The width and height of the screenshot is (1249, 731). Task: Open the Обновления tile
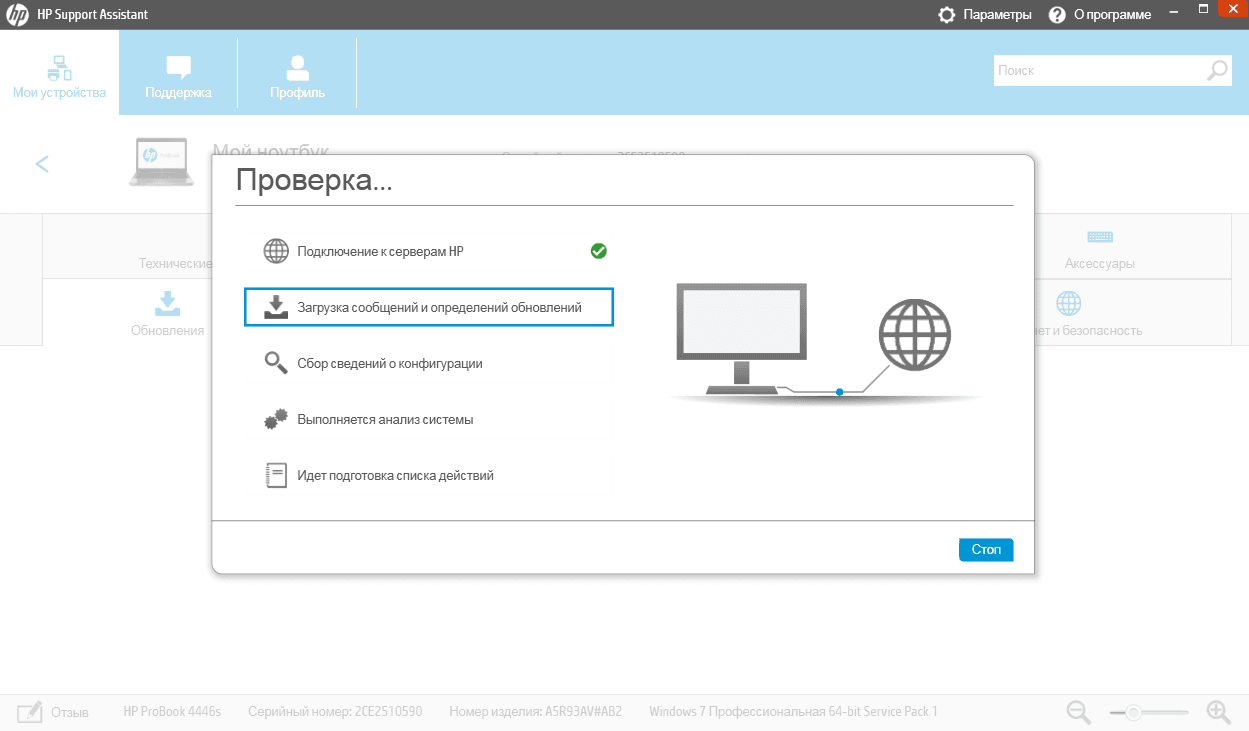[x=167, y=312]
